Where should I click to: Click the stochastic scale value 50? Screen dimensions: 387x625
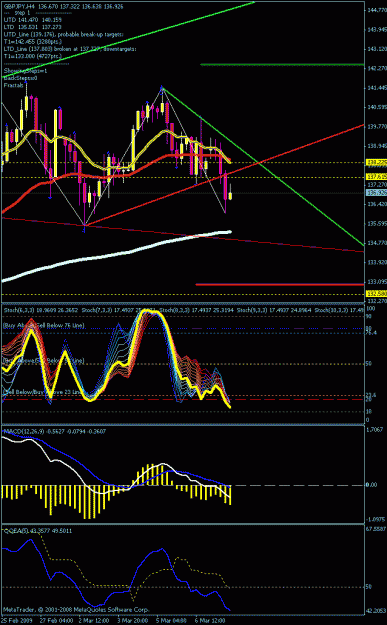(369, 364)
